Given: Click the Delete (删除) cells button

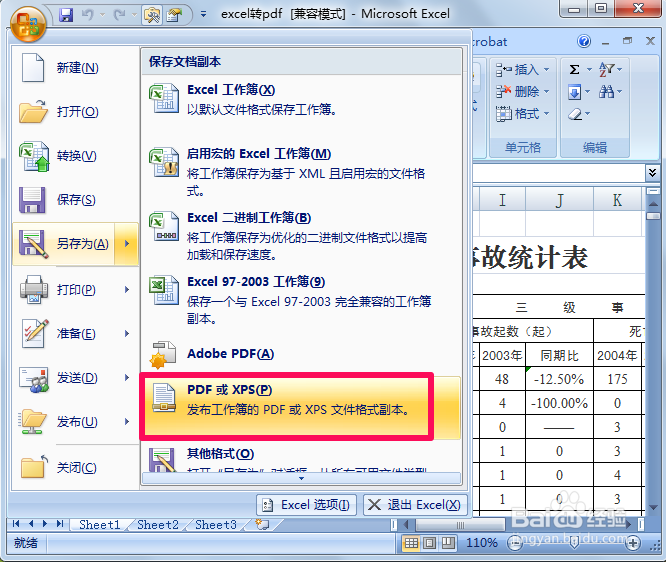Looking at the screenshot, I should pos(518,91).
